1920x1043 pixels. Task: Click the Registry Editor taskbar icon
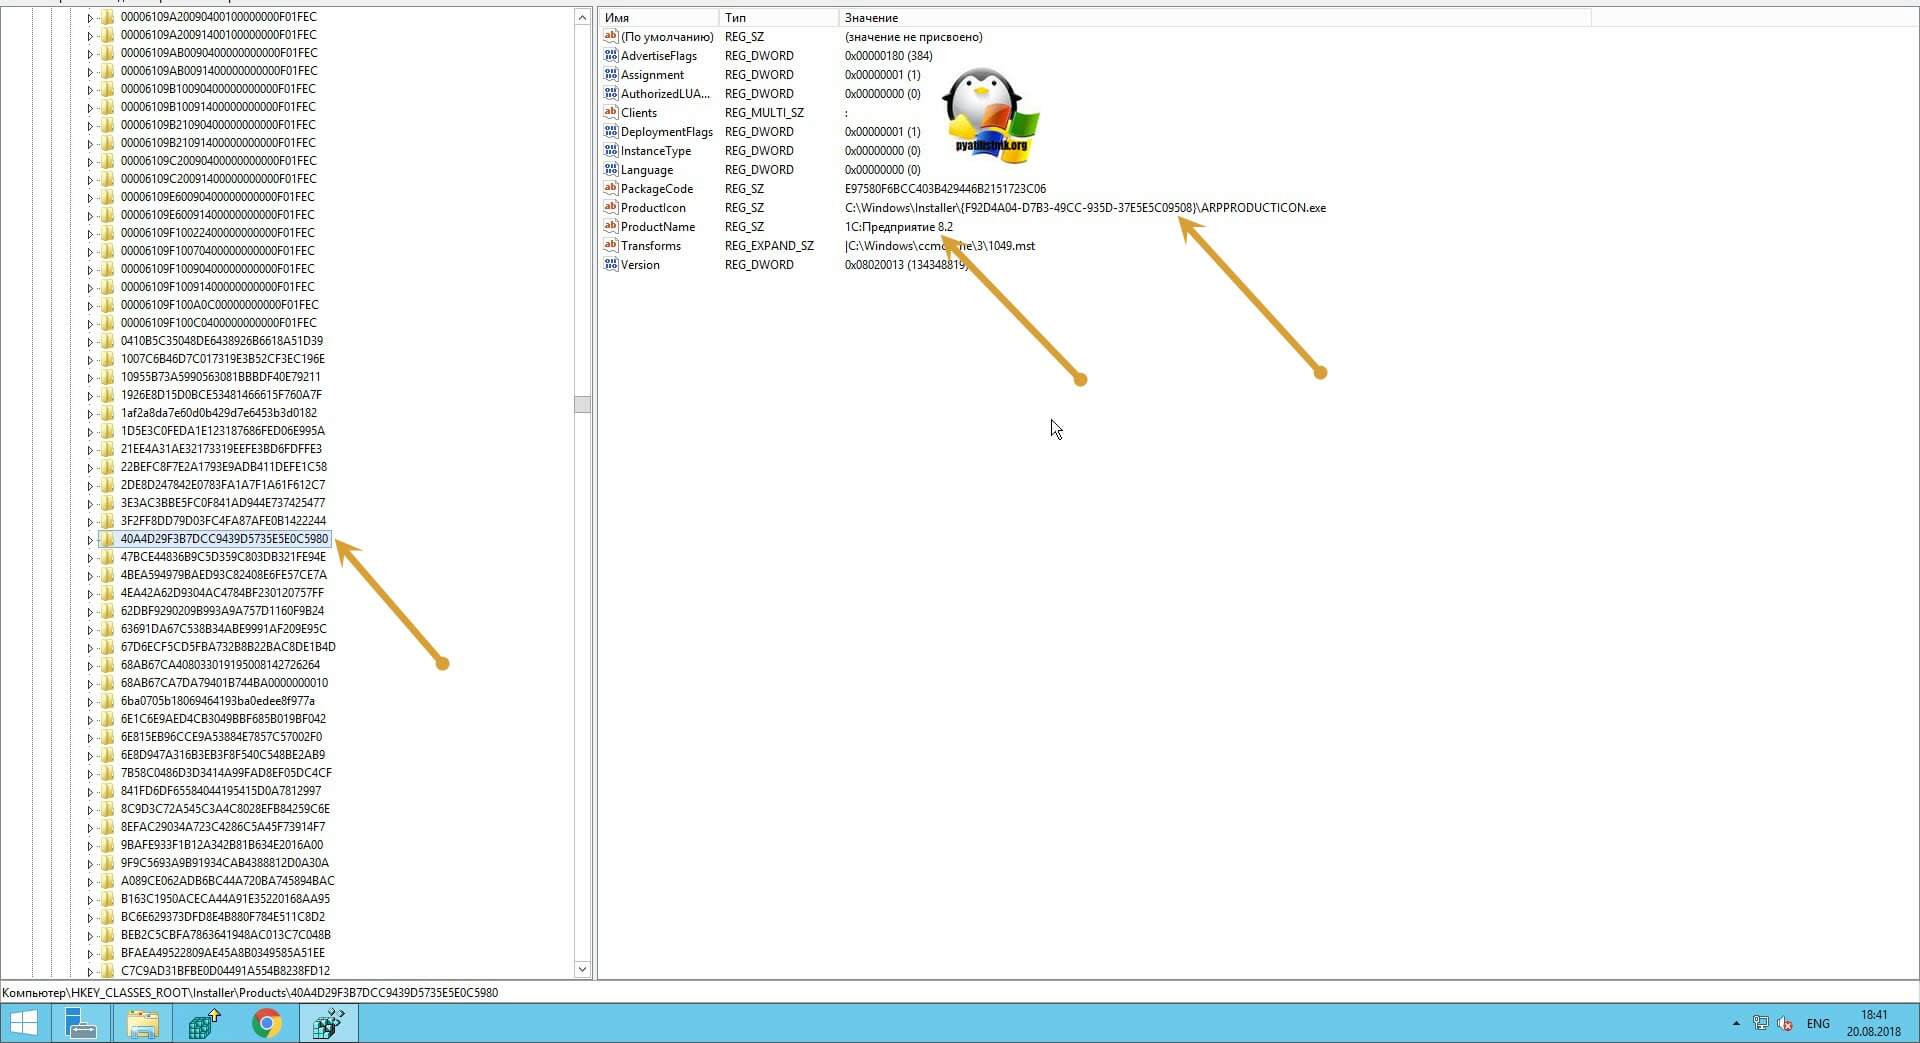coord(329,1023)
